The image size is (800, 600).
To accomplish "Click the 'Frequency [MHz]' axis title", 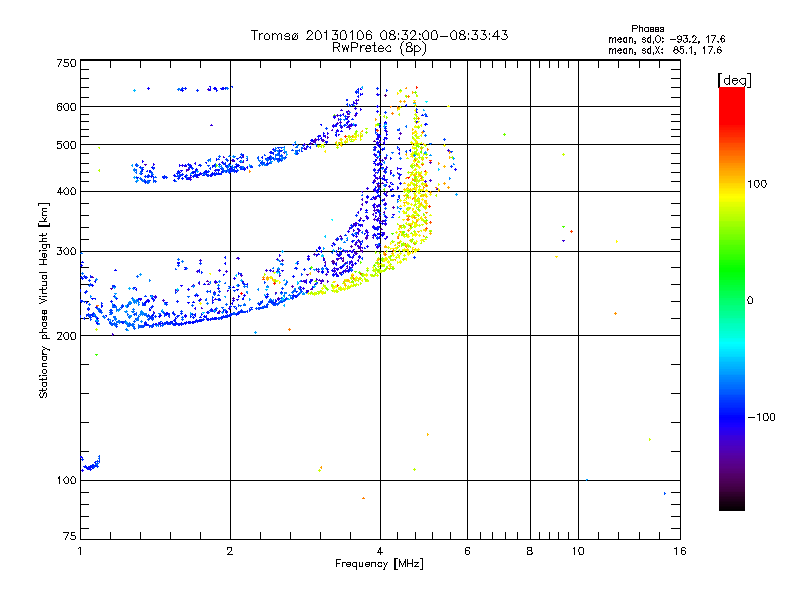I will click(x=379, y=564).
